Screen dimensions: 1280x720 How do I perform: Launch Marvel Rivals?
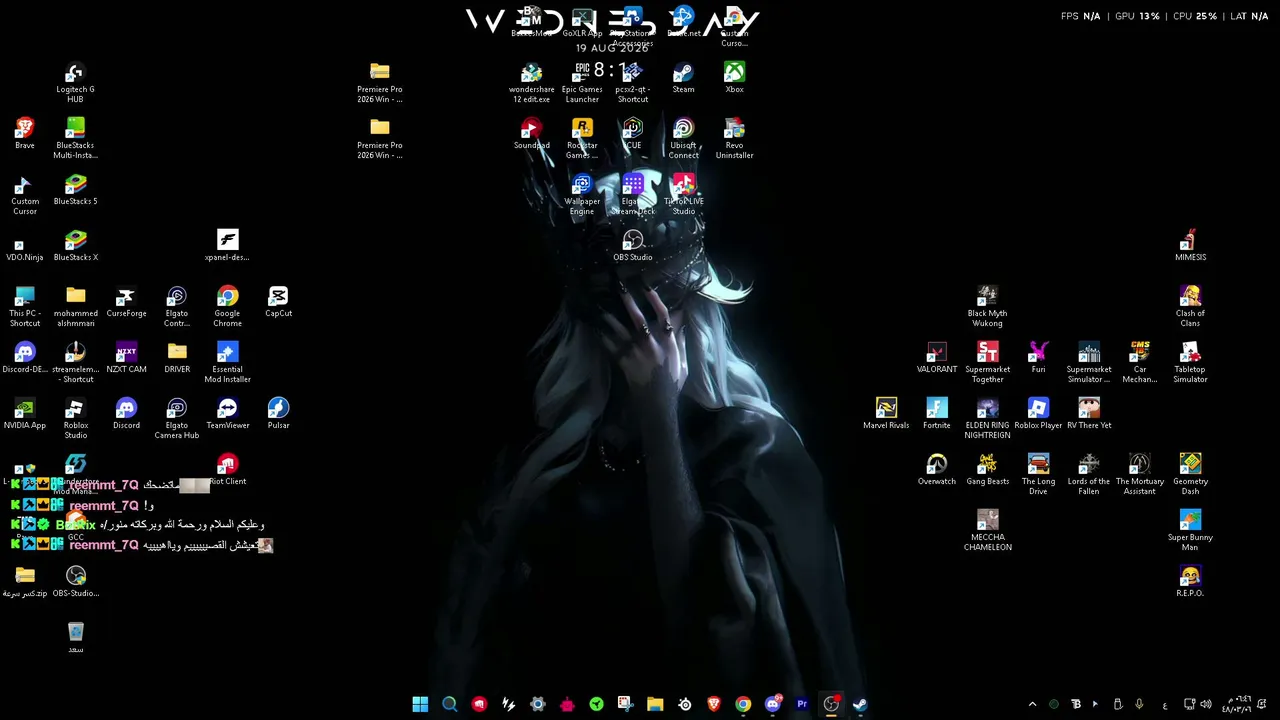886,414
